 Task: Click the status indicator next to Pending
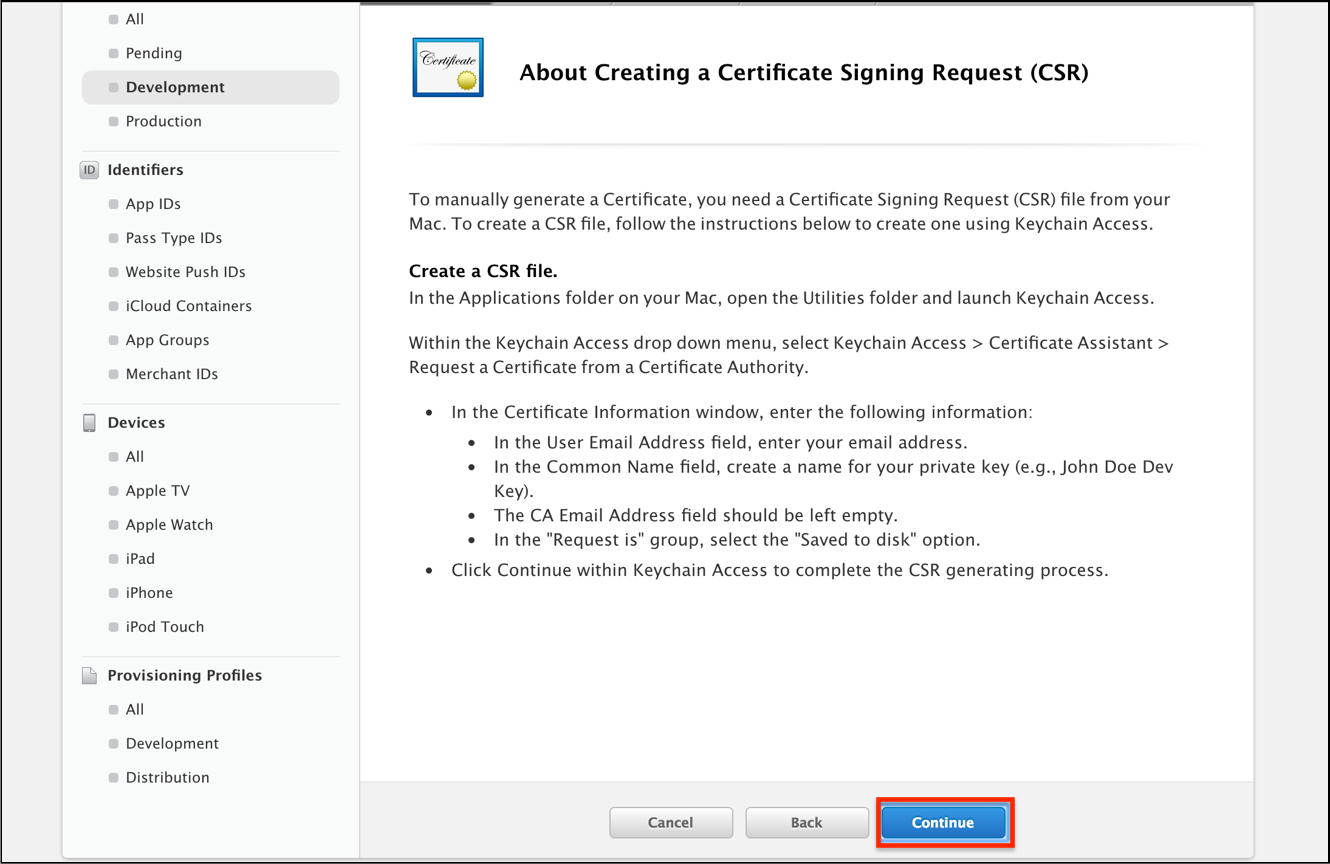point(112,53)
